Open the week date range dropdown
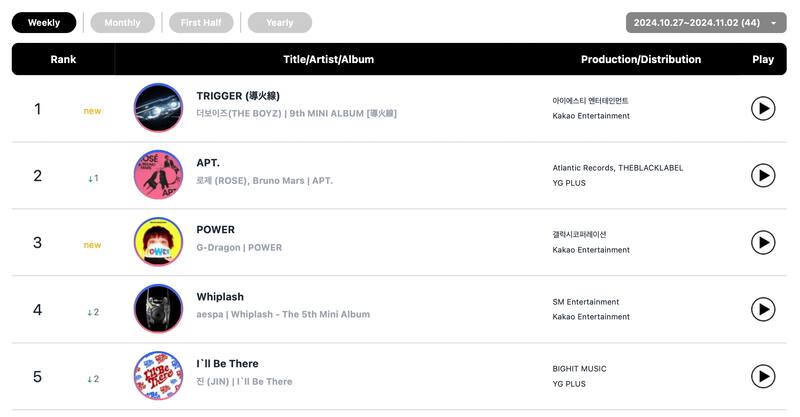This screenshot has width=800, height=417. (707, 22)
